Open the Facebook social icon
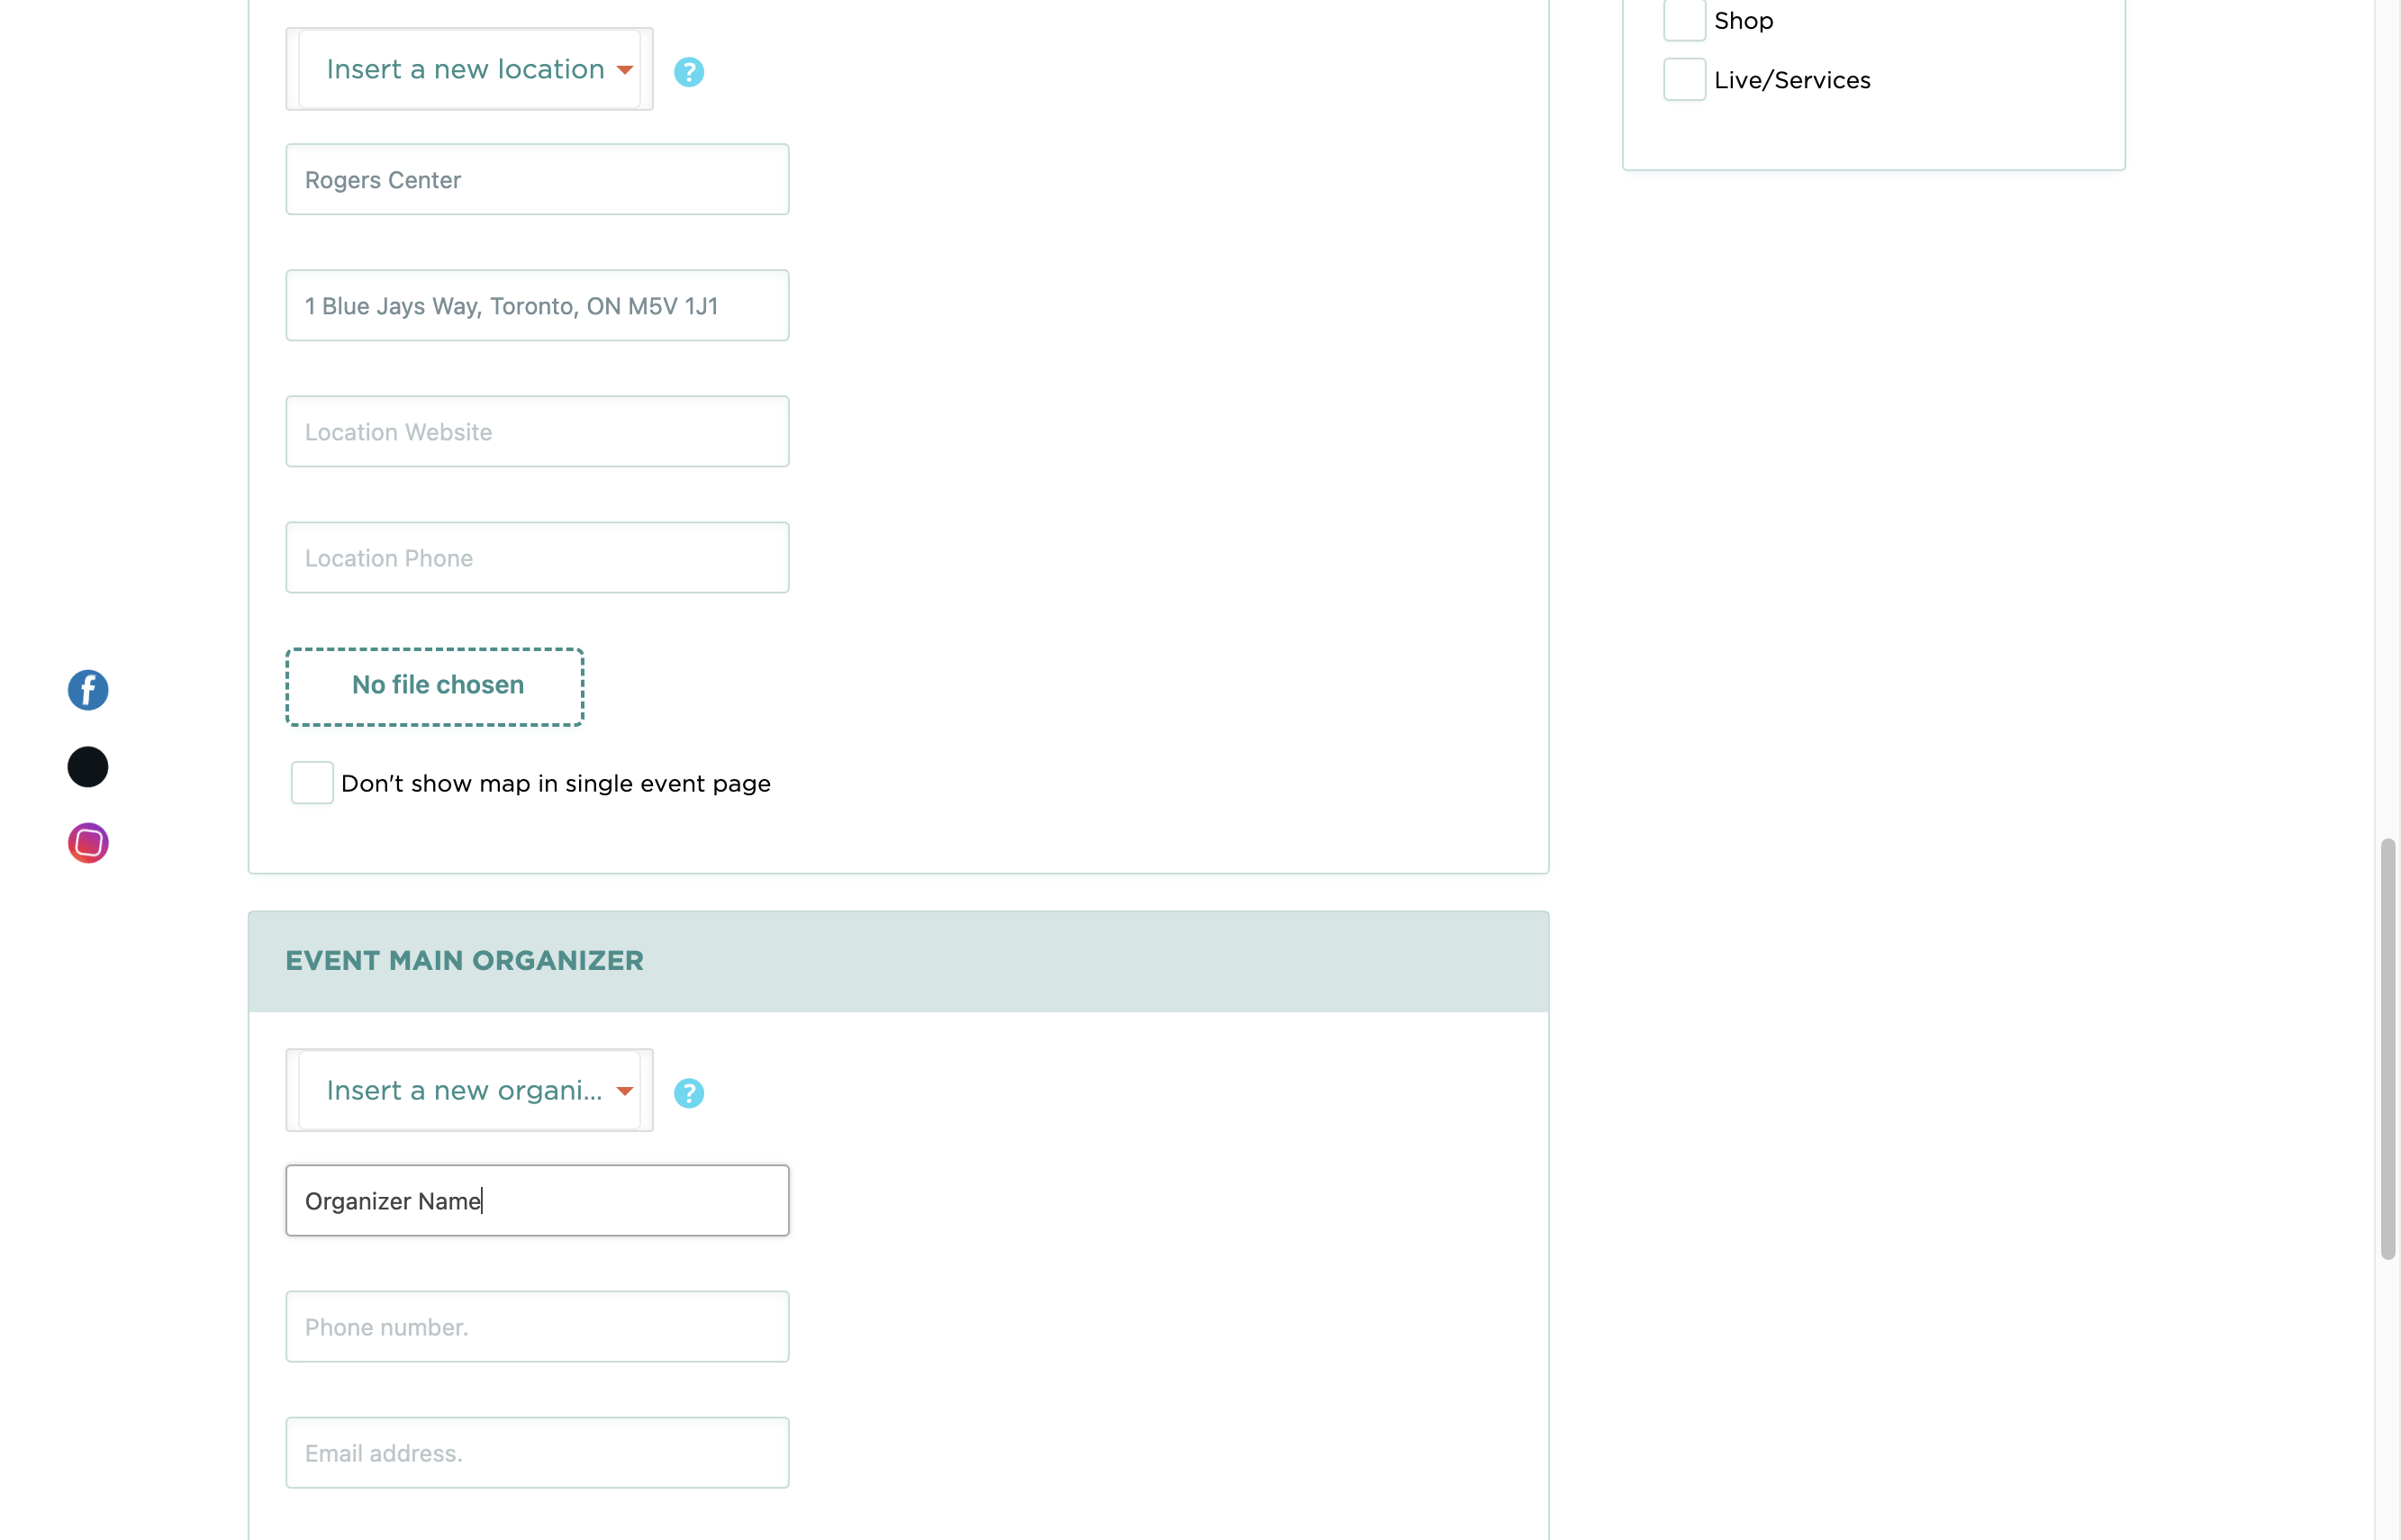Screen dimensions: 2401x1540 pyautogui.click(x=88, y=690)
